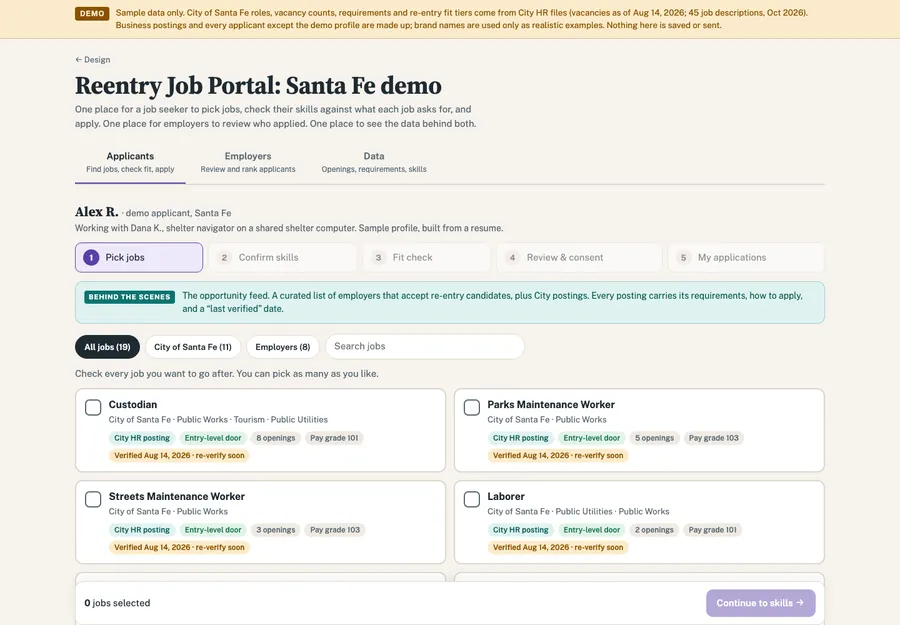This screenshot has height=625, width=900.
Task: Click Streets Maintenance's Pay grade 103 tag
Action: click(x=335, y=530)
